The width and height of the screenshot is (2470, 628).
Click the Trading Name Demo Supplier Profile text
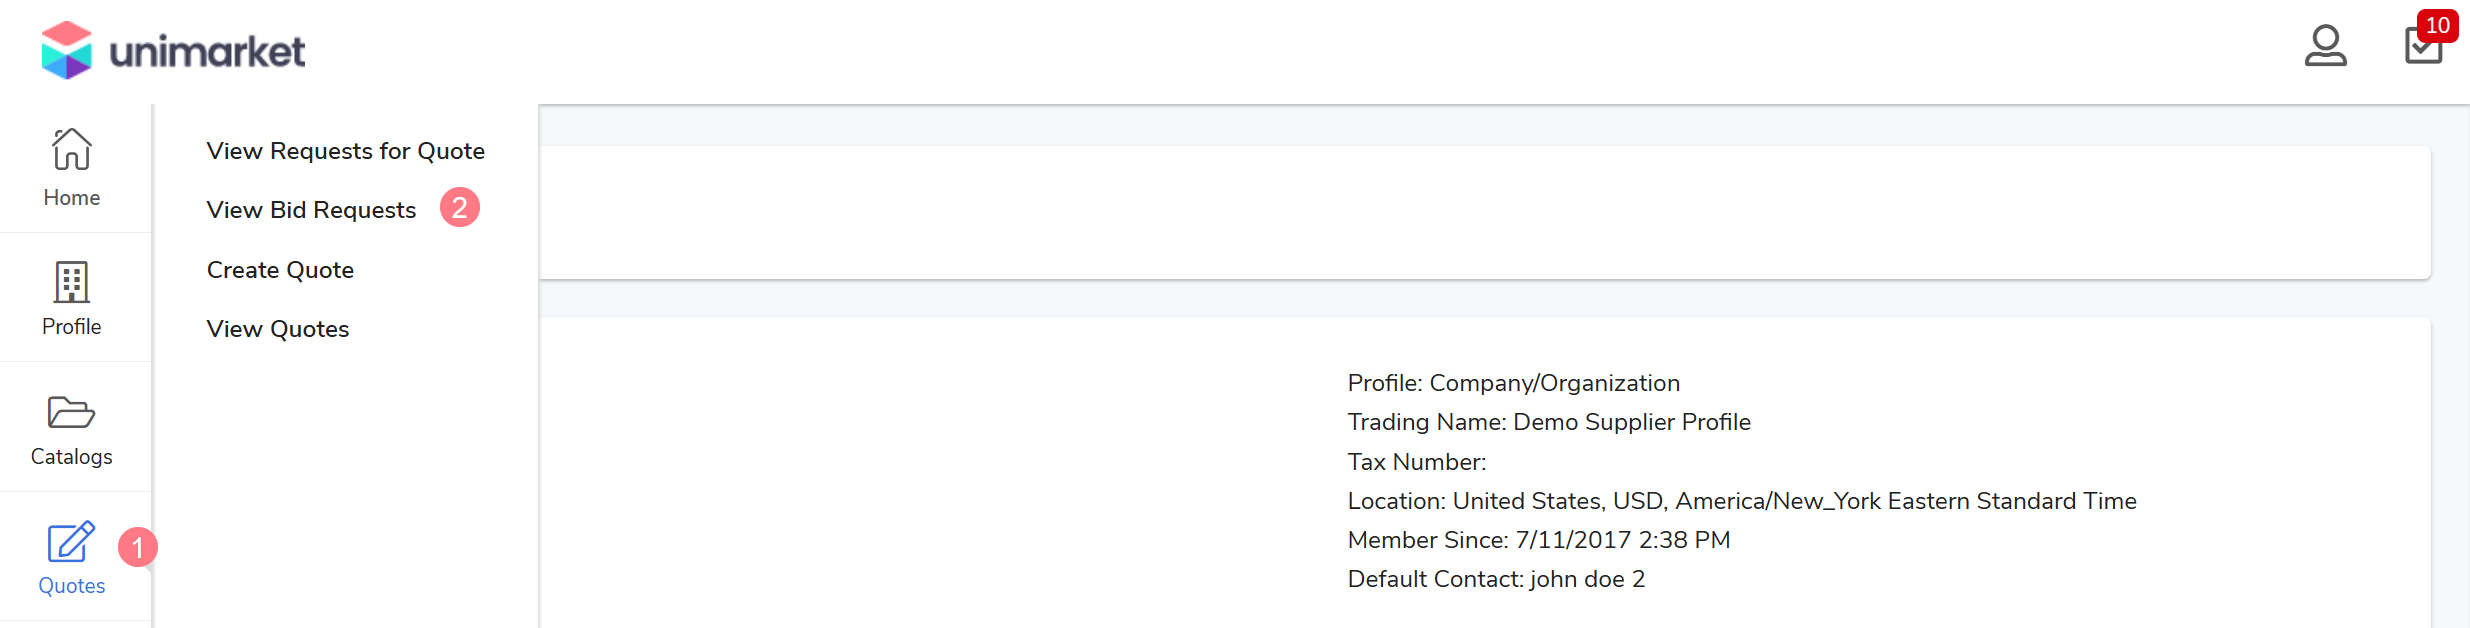1549,422
